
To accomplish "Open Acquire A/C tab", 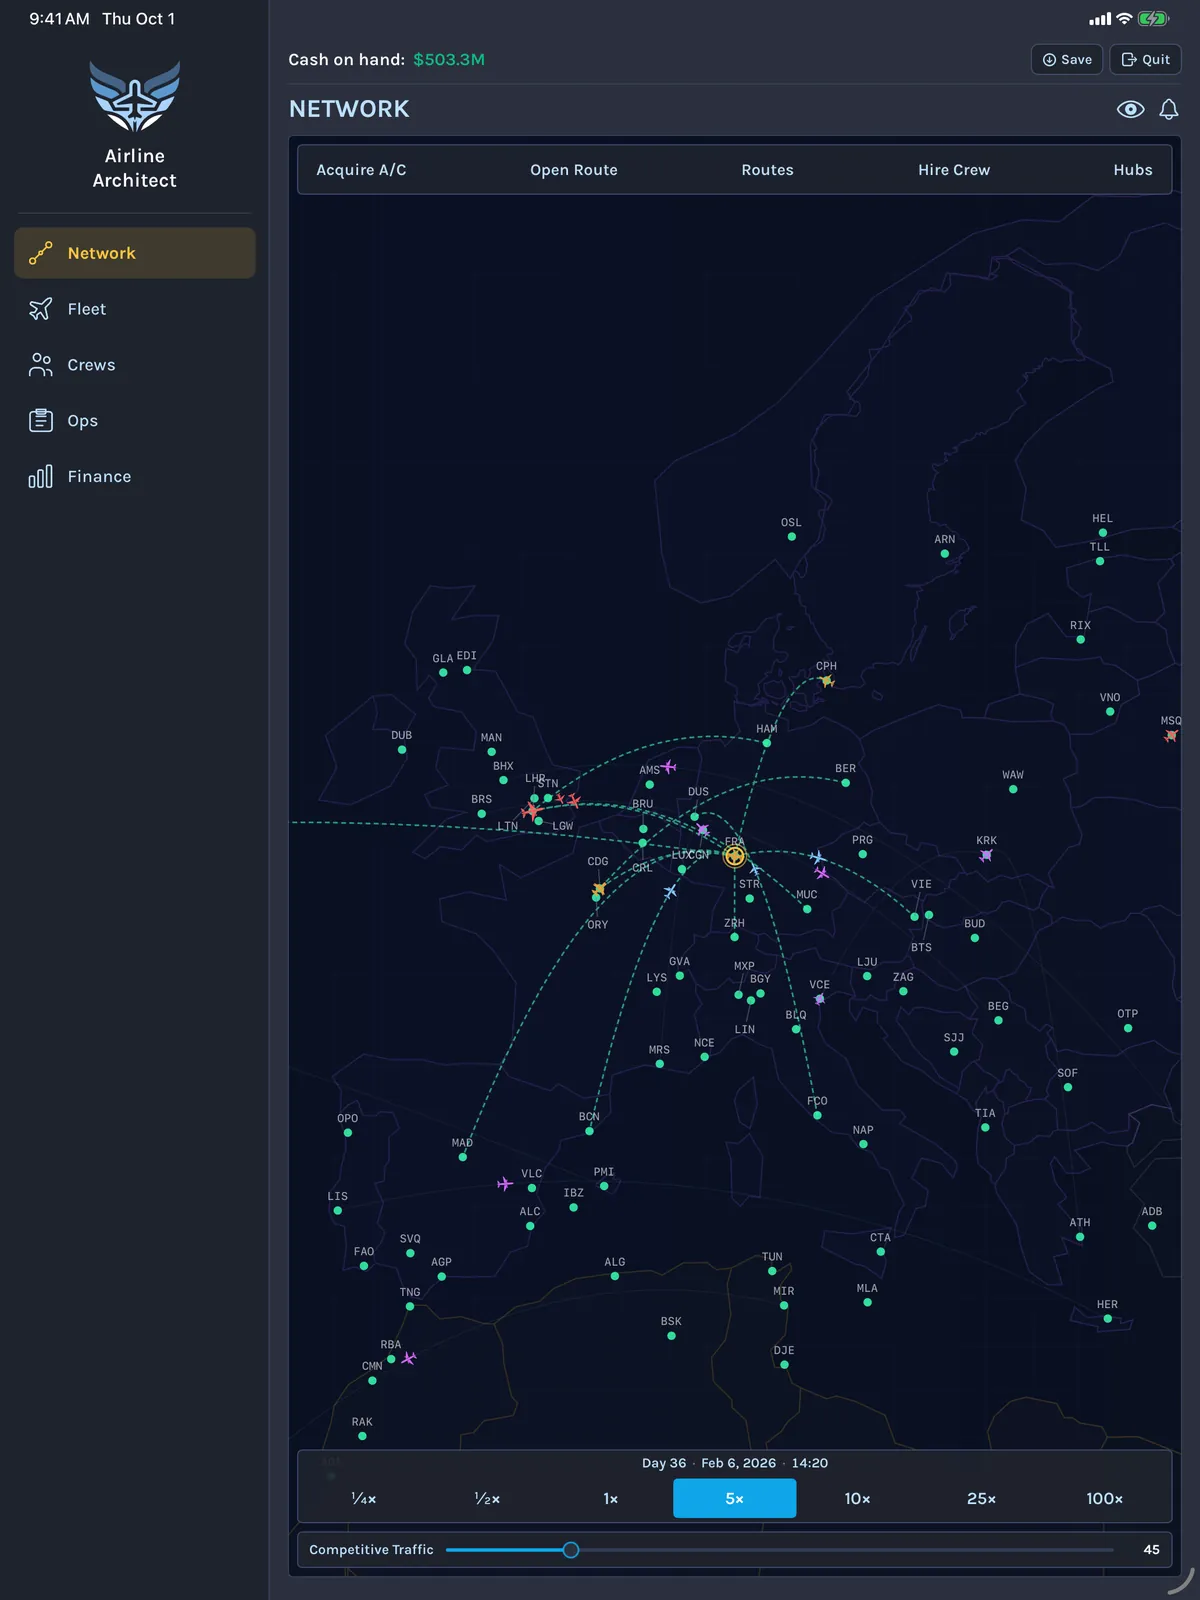I will pyautogui.click(x=362, y=170).
